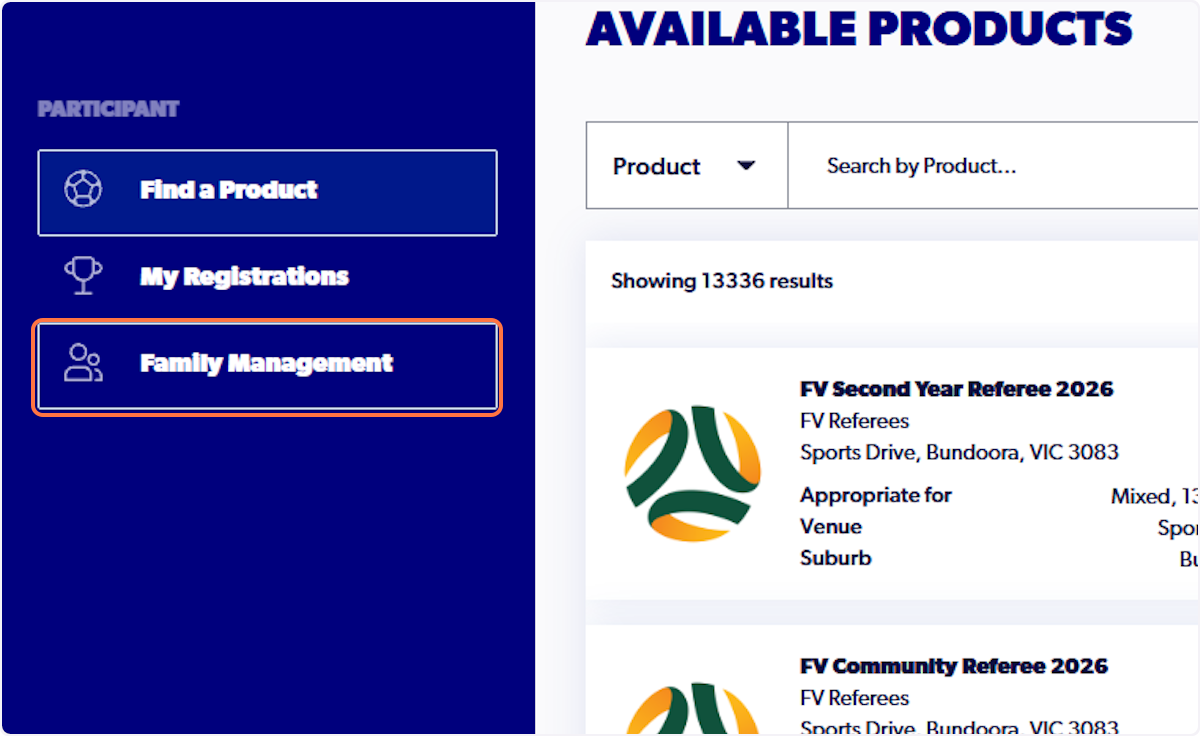Screen dimensions: 1200x736
Task: Switch to the My Registrations section
Action: pos(244,276)
